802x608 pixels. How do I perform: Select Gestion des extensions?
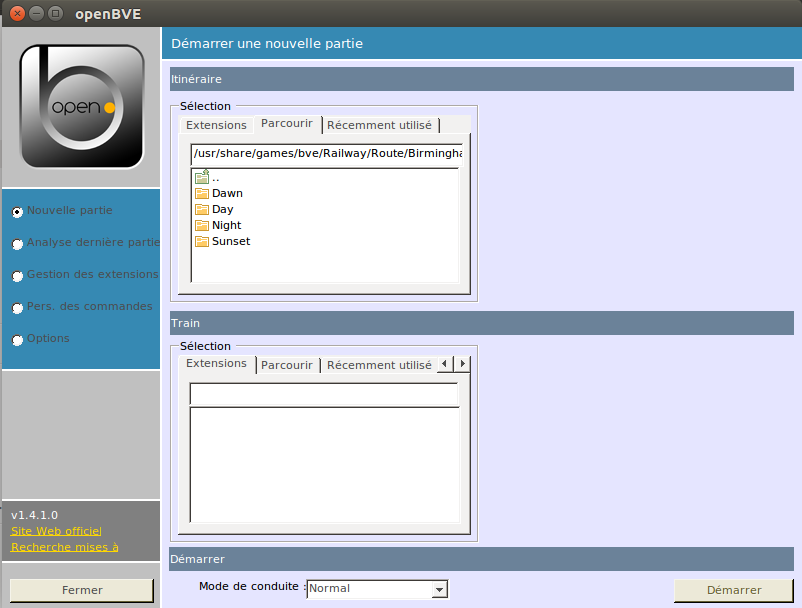coord(16,275)
